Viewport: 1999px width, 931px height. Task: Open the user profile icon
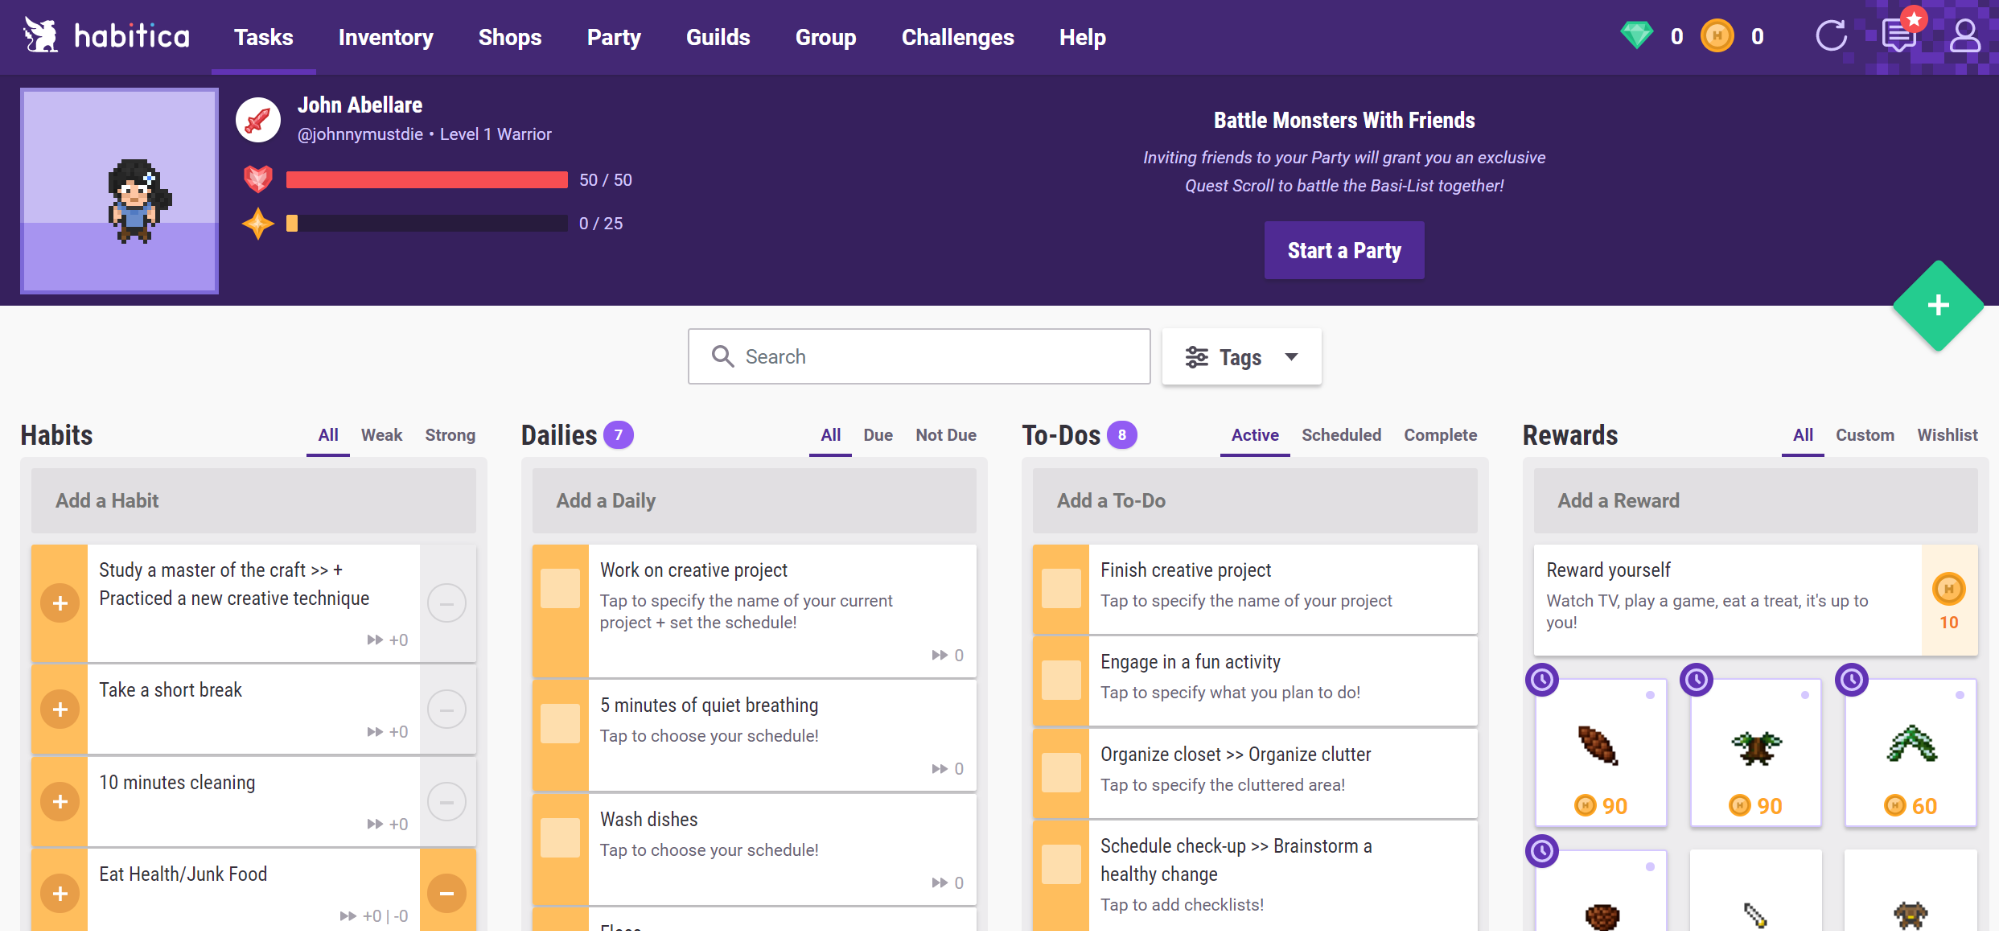tap(1965, 36)
